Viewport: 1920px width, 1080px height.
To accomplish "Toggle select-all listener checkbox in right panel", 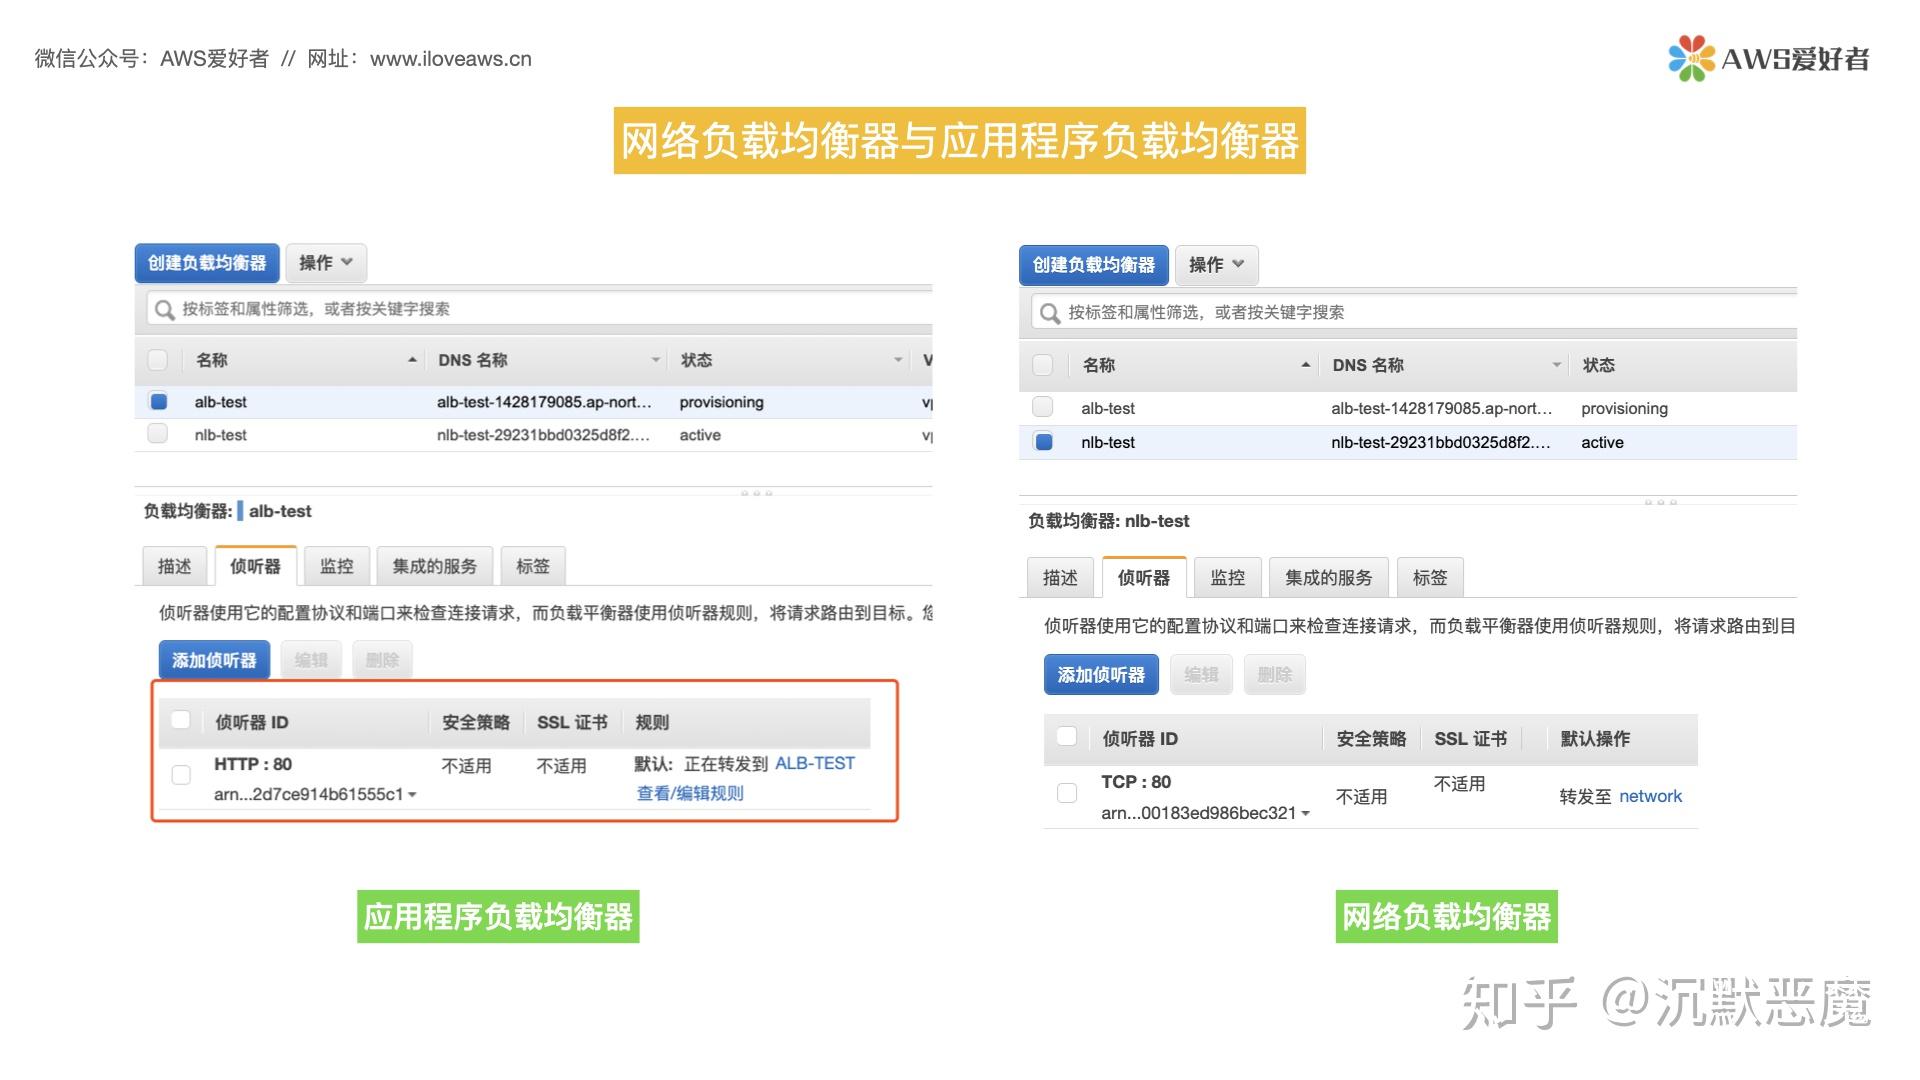I will (1067, 737).
